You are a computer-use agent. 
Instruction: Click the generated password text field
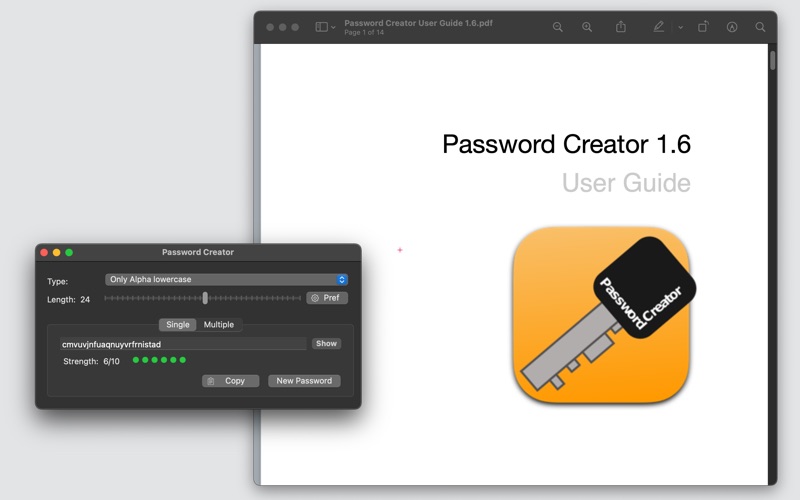[183, 344]
